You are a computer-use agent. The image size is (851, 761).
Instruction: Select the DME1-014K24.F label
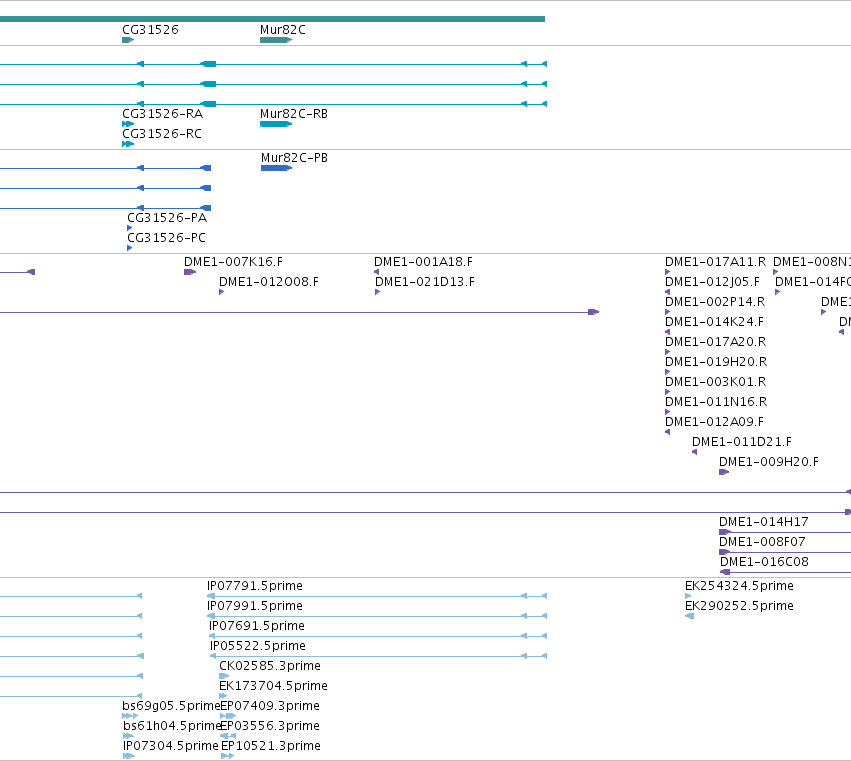click(714, 322)
